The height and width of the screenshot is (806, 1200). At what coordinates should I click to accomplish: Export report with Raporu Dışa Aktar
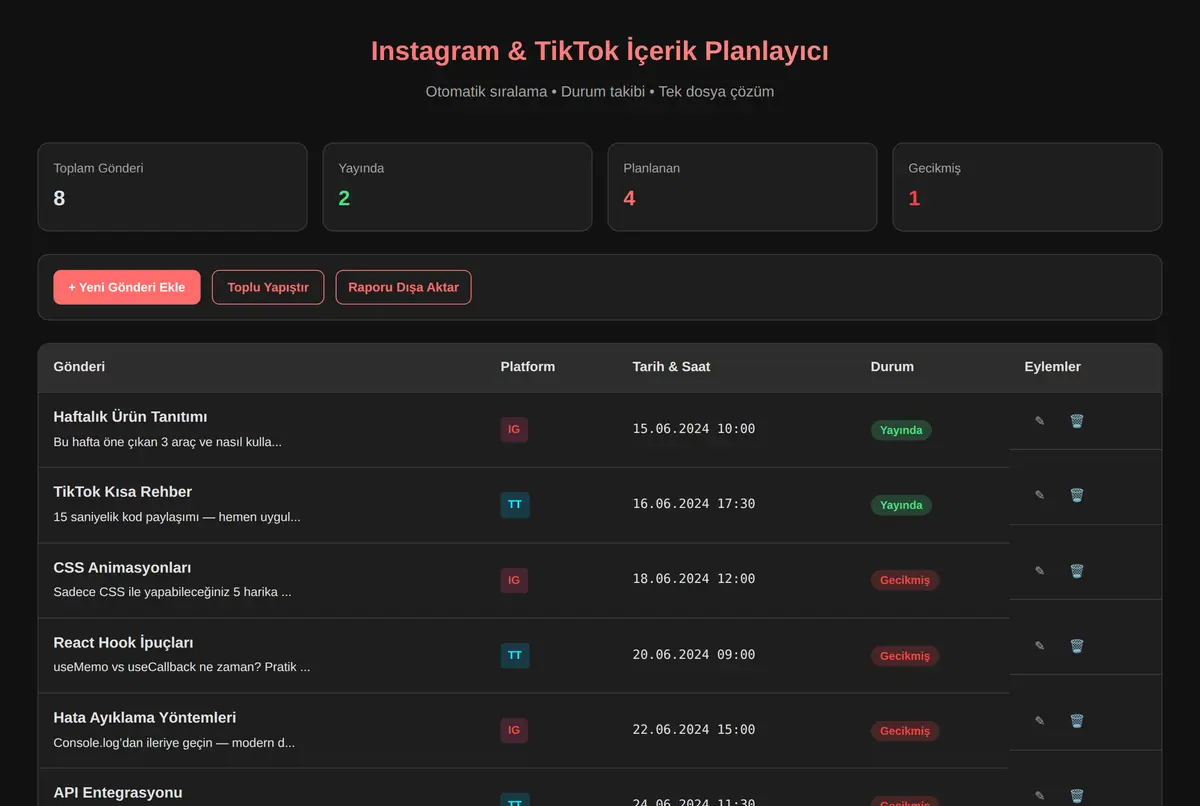click(403, 287)
